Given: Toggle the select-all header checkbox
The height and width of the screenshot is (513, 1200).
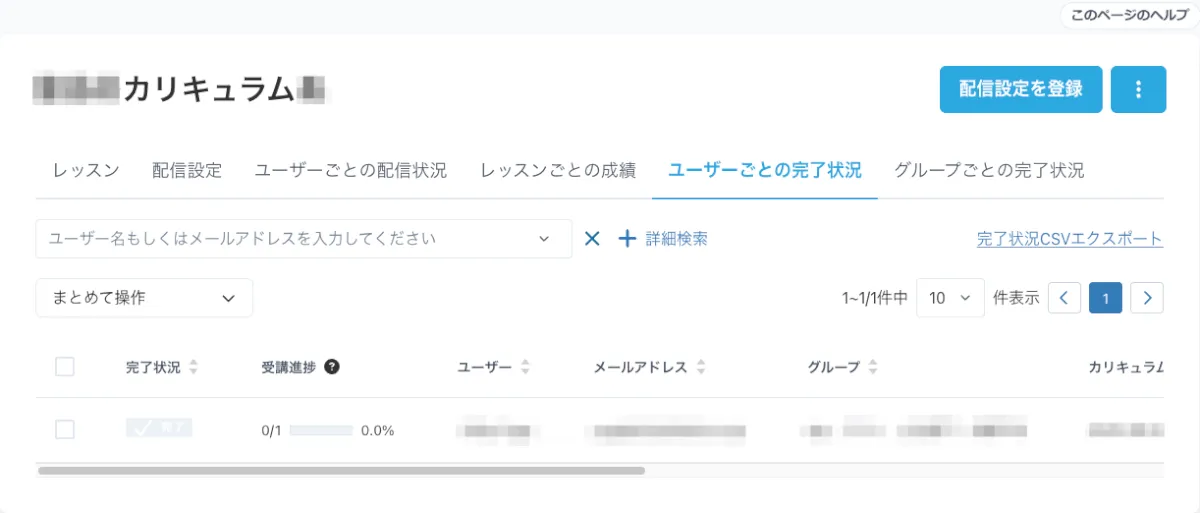Looking at the screenshot, I should coord(65,367).
